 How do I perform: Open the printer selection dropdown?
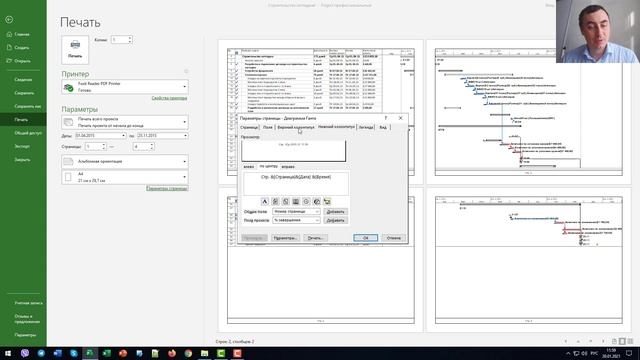(125, 87)
